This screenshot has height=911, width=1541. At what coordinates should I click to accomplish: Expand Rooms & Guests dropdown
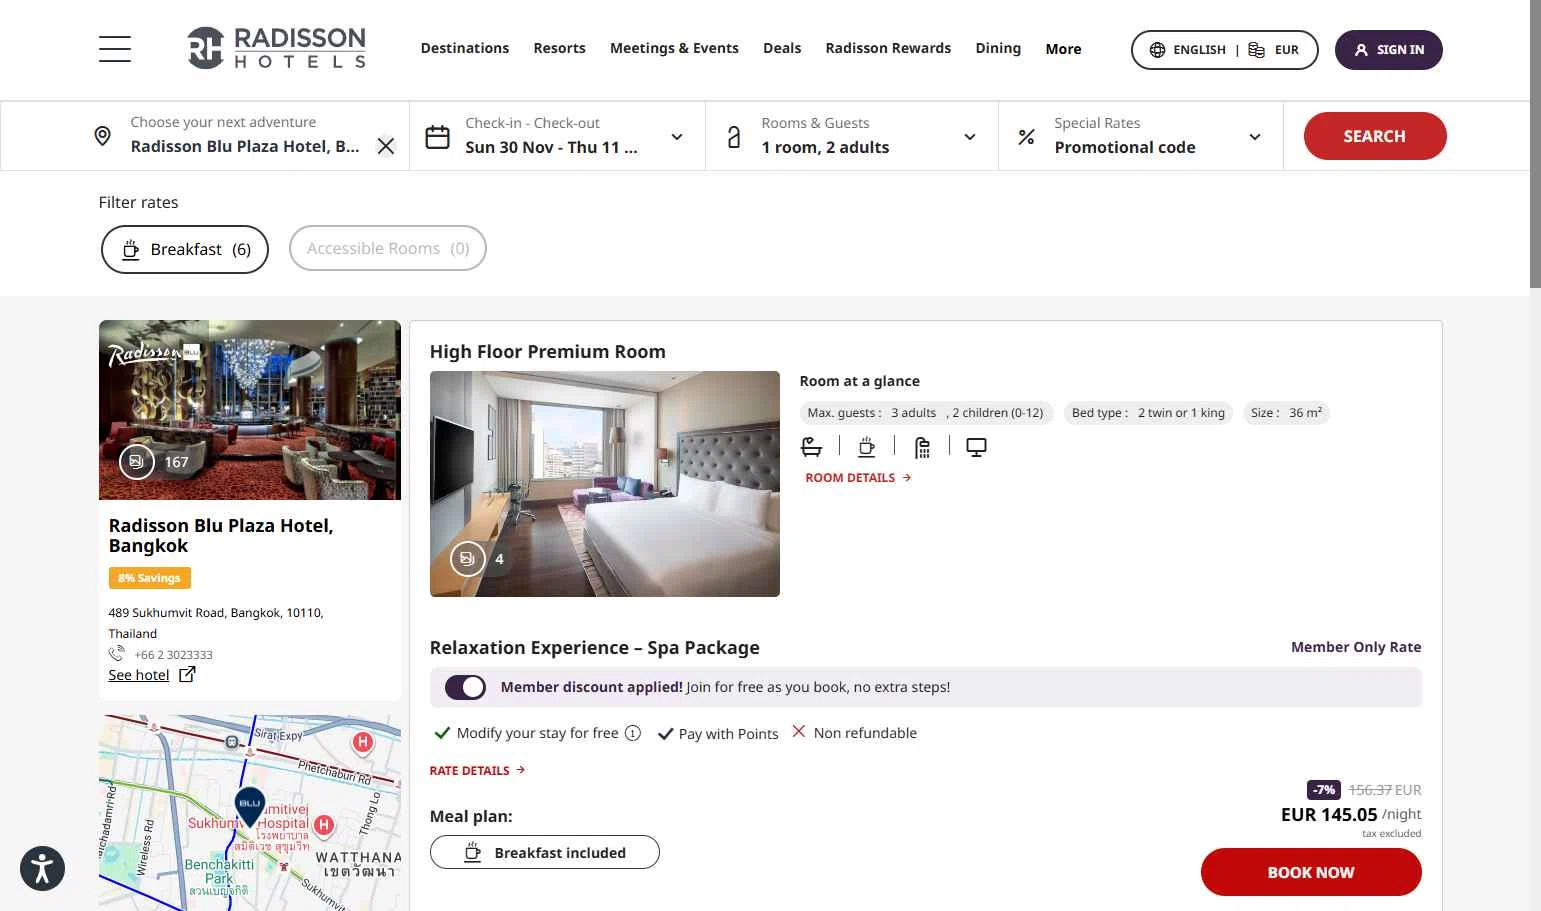point(969,137)
